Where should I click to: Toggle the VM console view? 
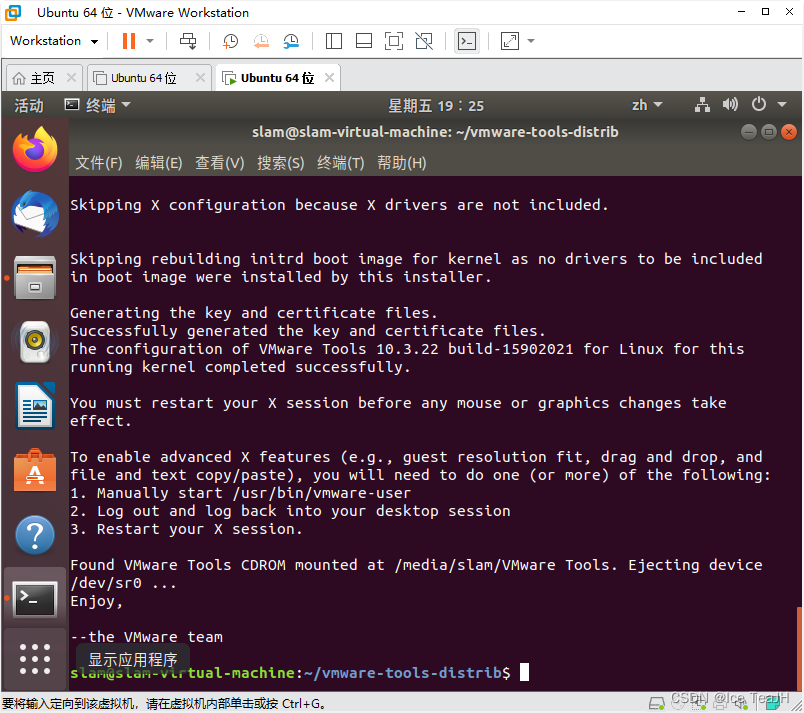coord(466,41)
